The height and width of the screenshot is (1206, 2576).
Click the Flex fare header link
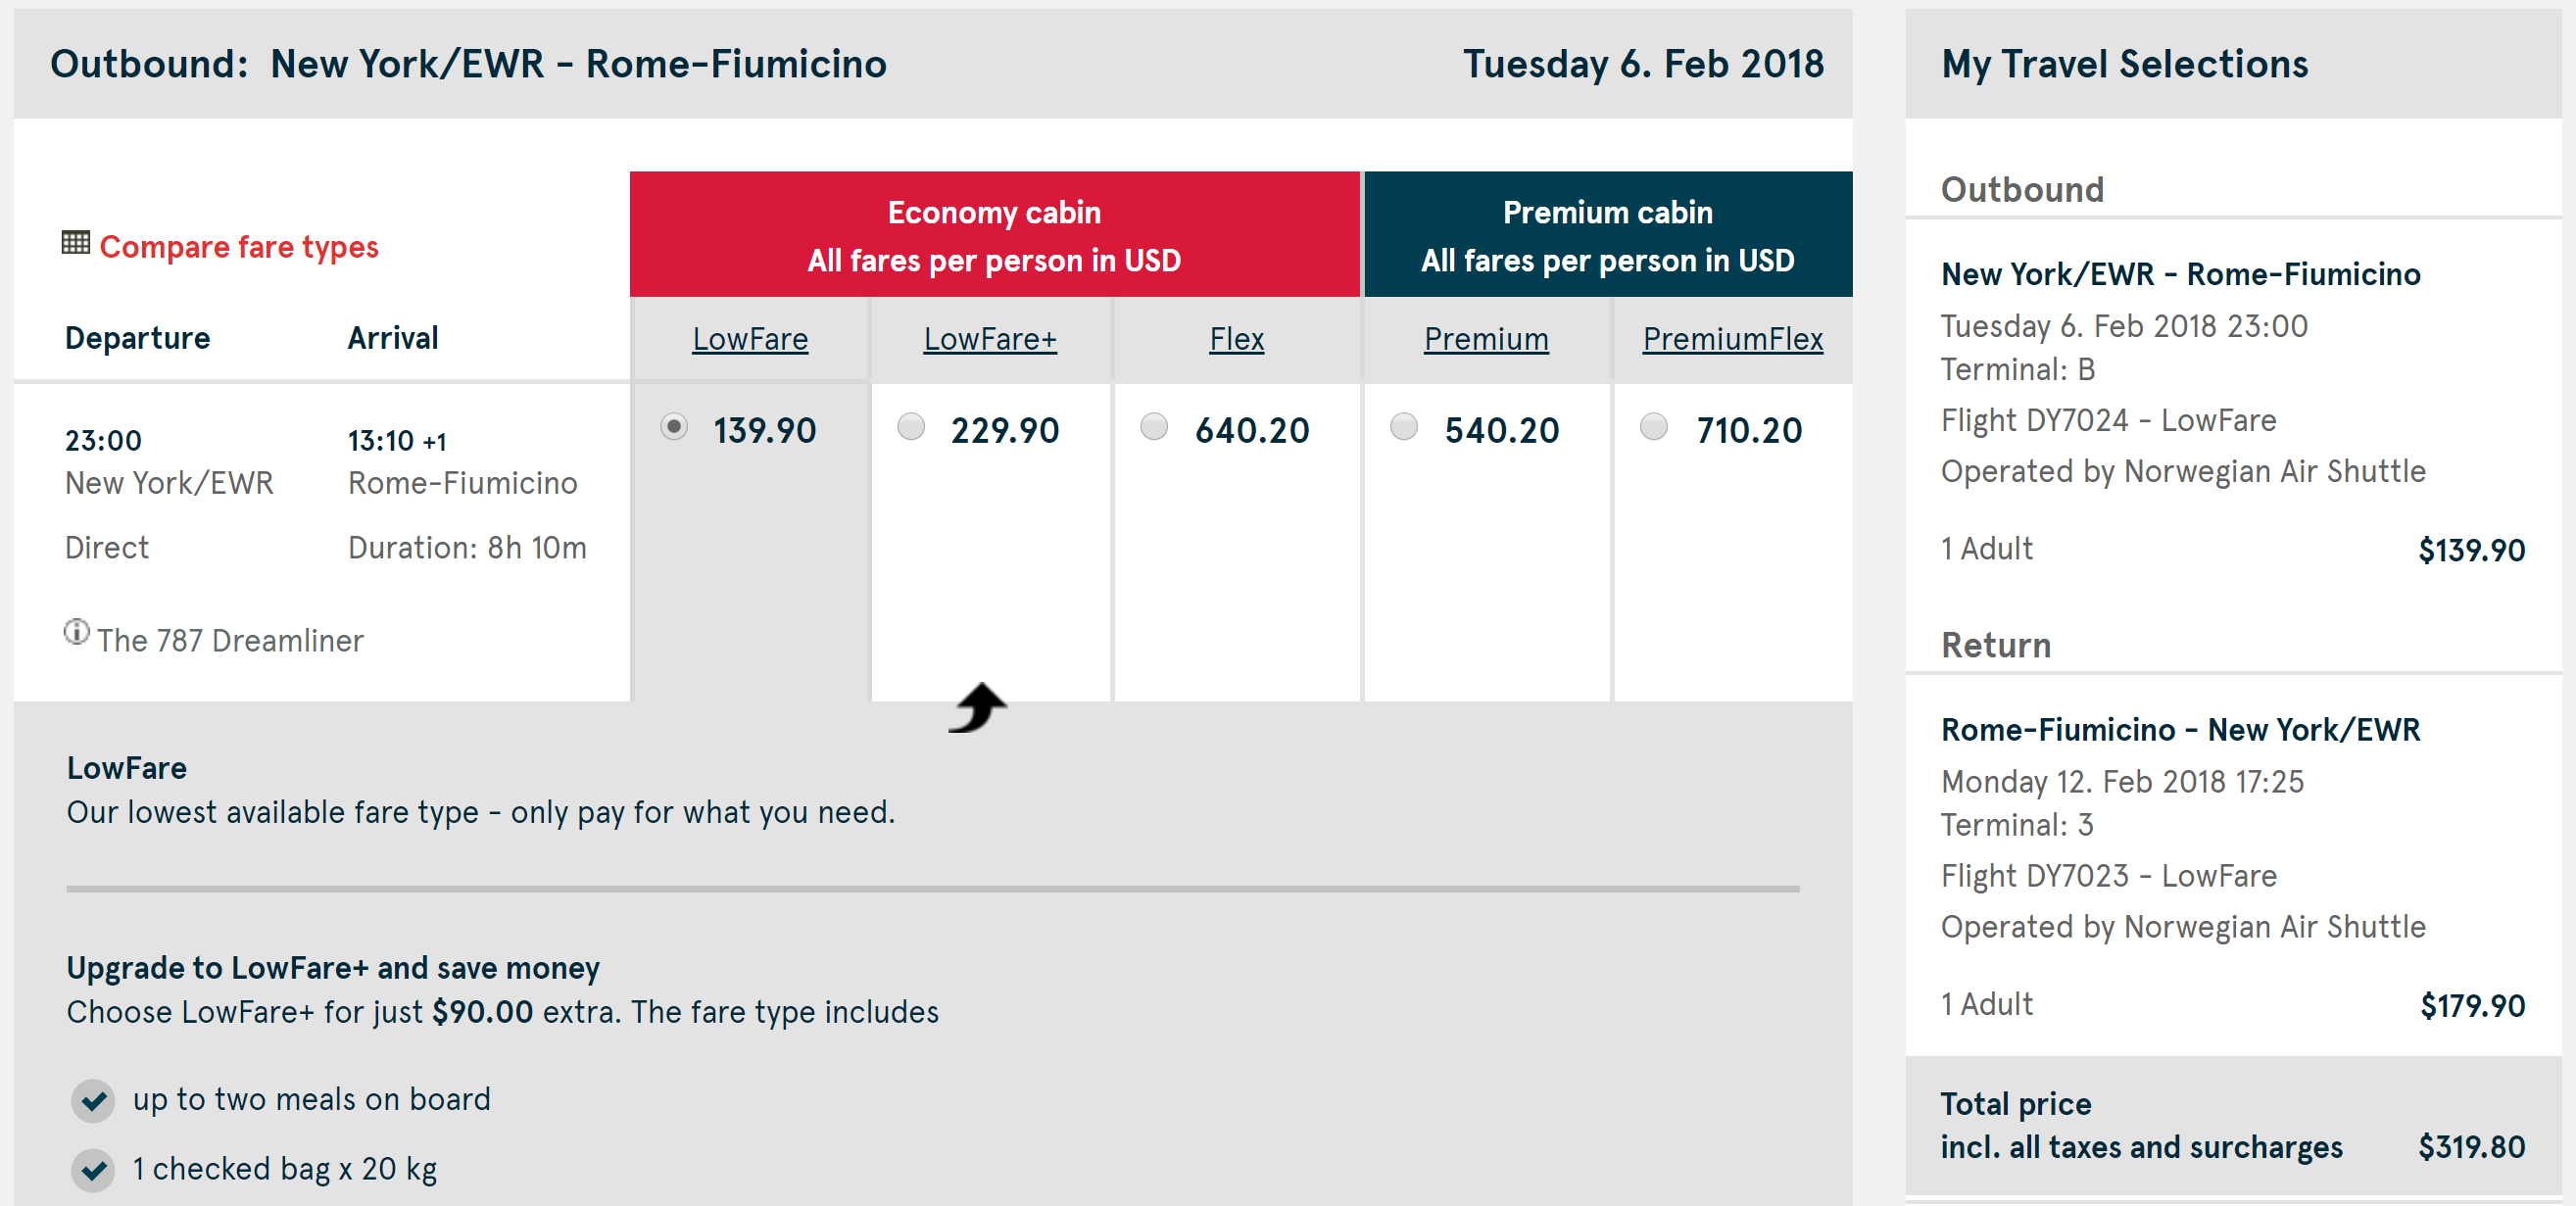click(x=1237, y=339)
